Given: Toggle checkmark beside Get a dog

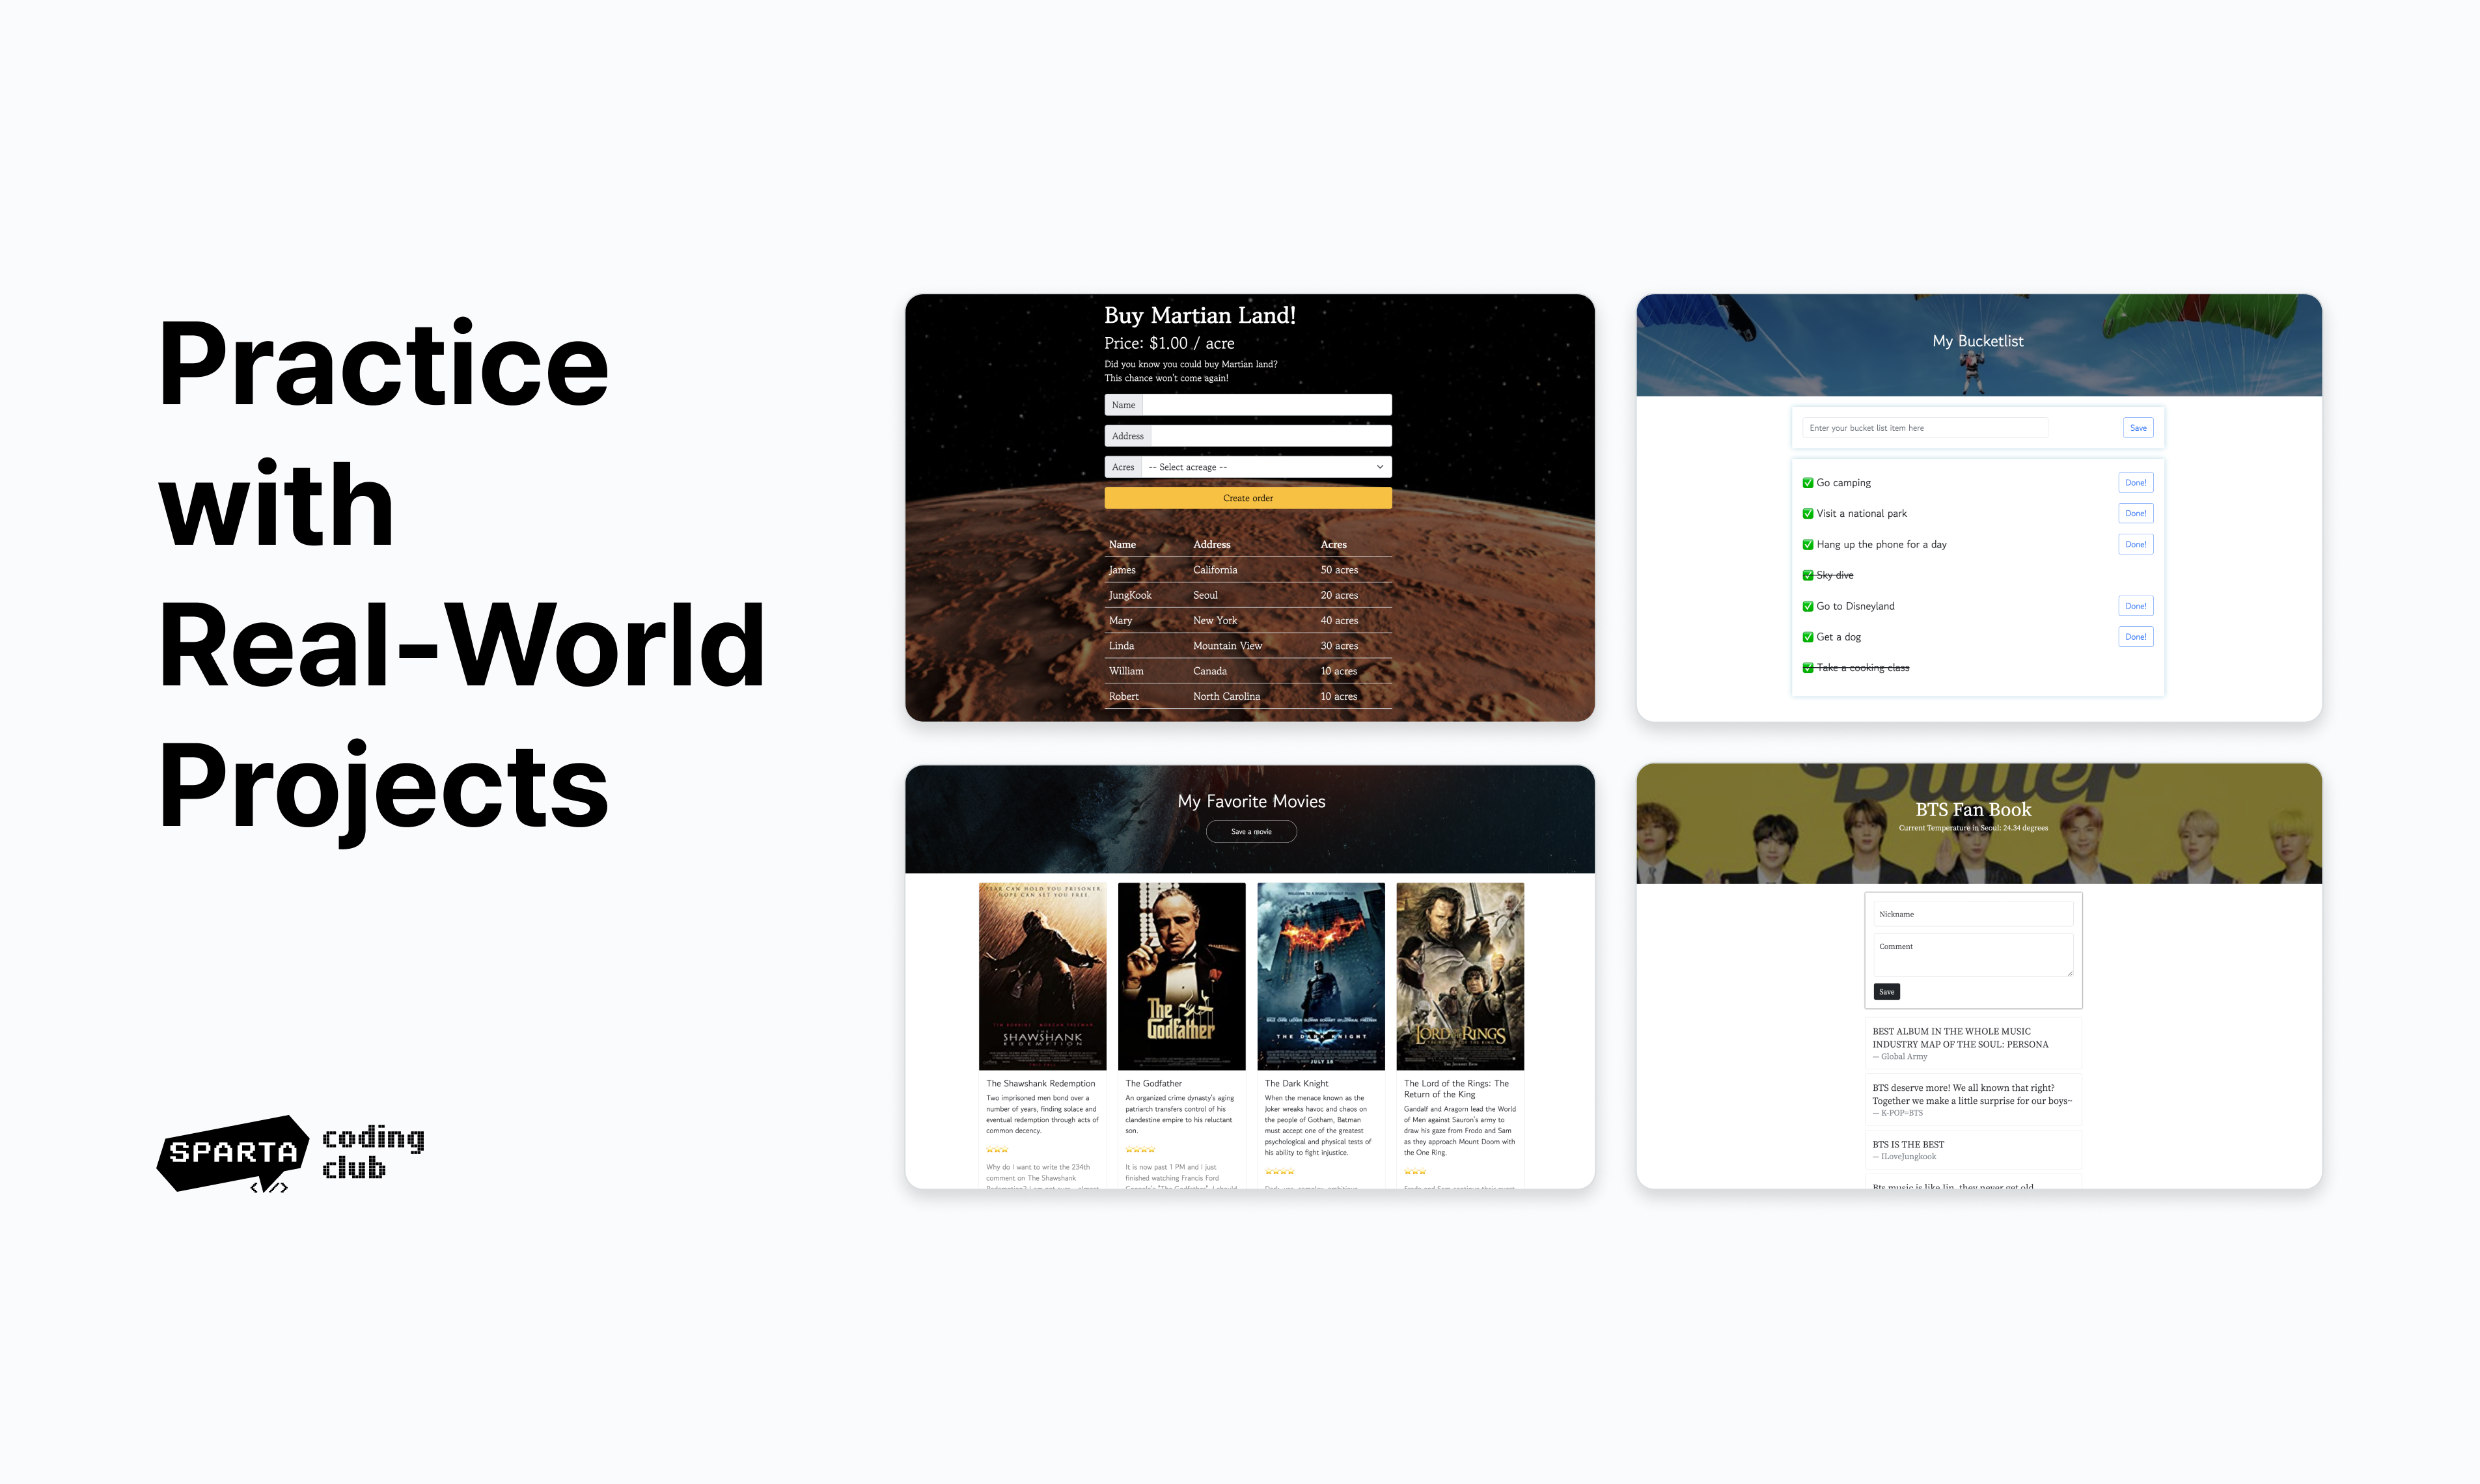Looking at the screenshot, I should coord(1808,637).
